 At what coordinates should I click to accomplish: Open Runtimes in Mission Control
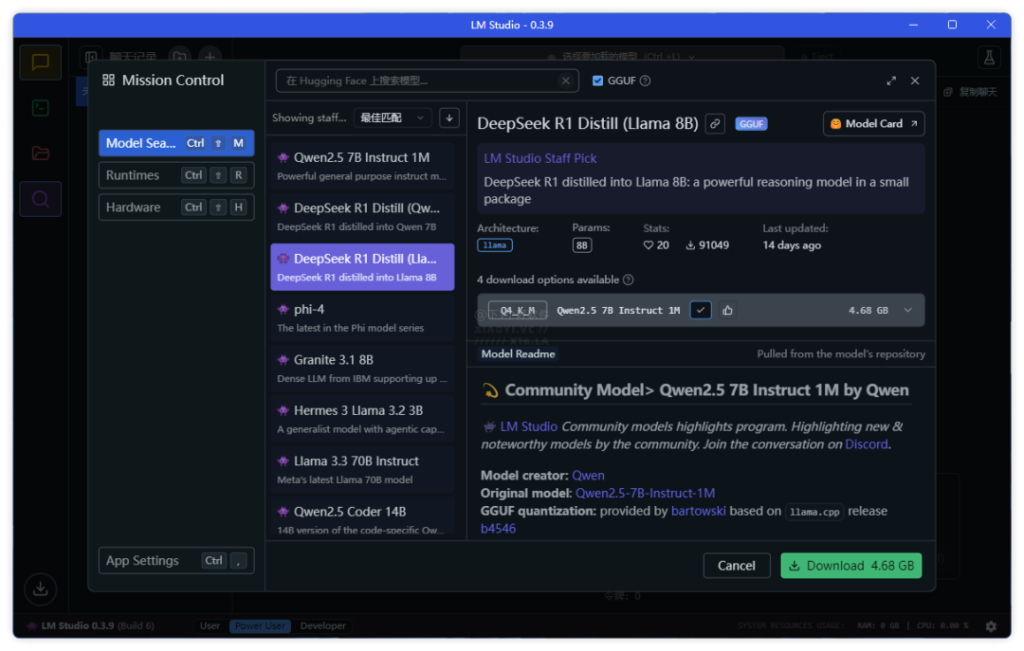coord(175,175)
